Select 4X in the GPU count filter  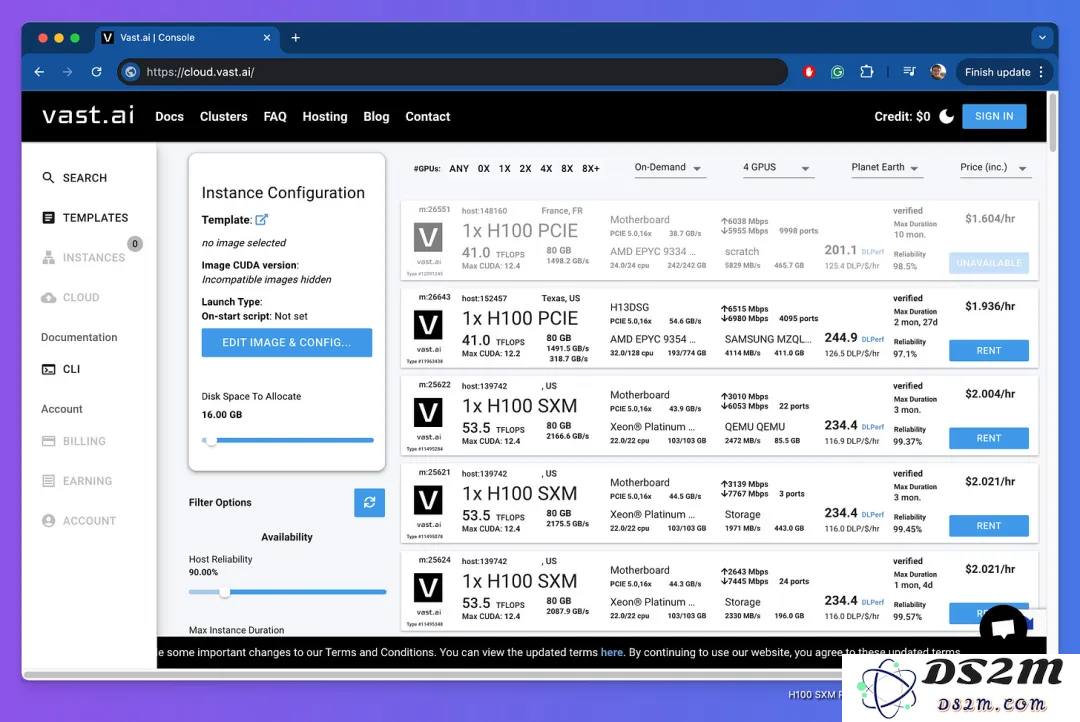(546, 168)
